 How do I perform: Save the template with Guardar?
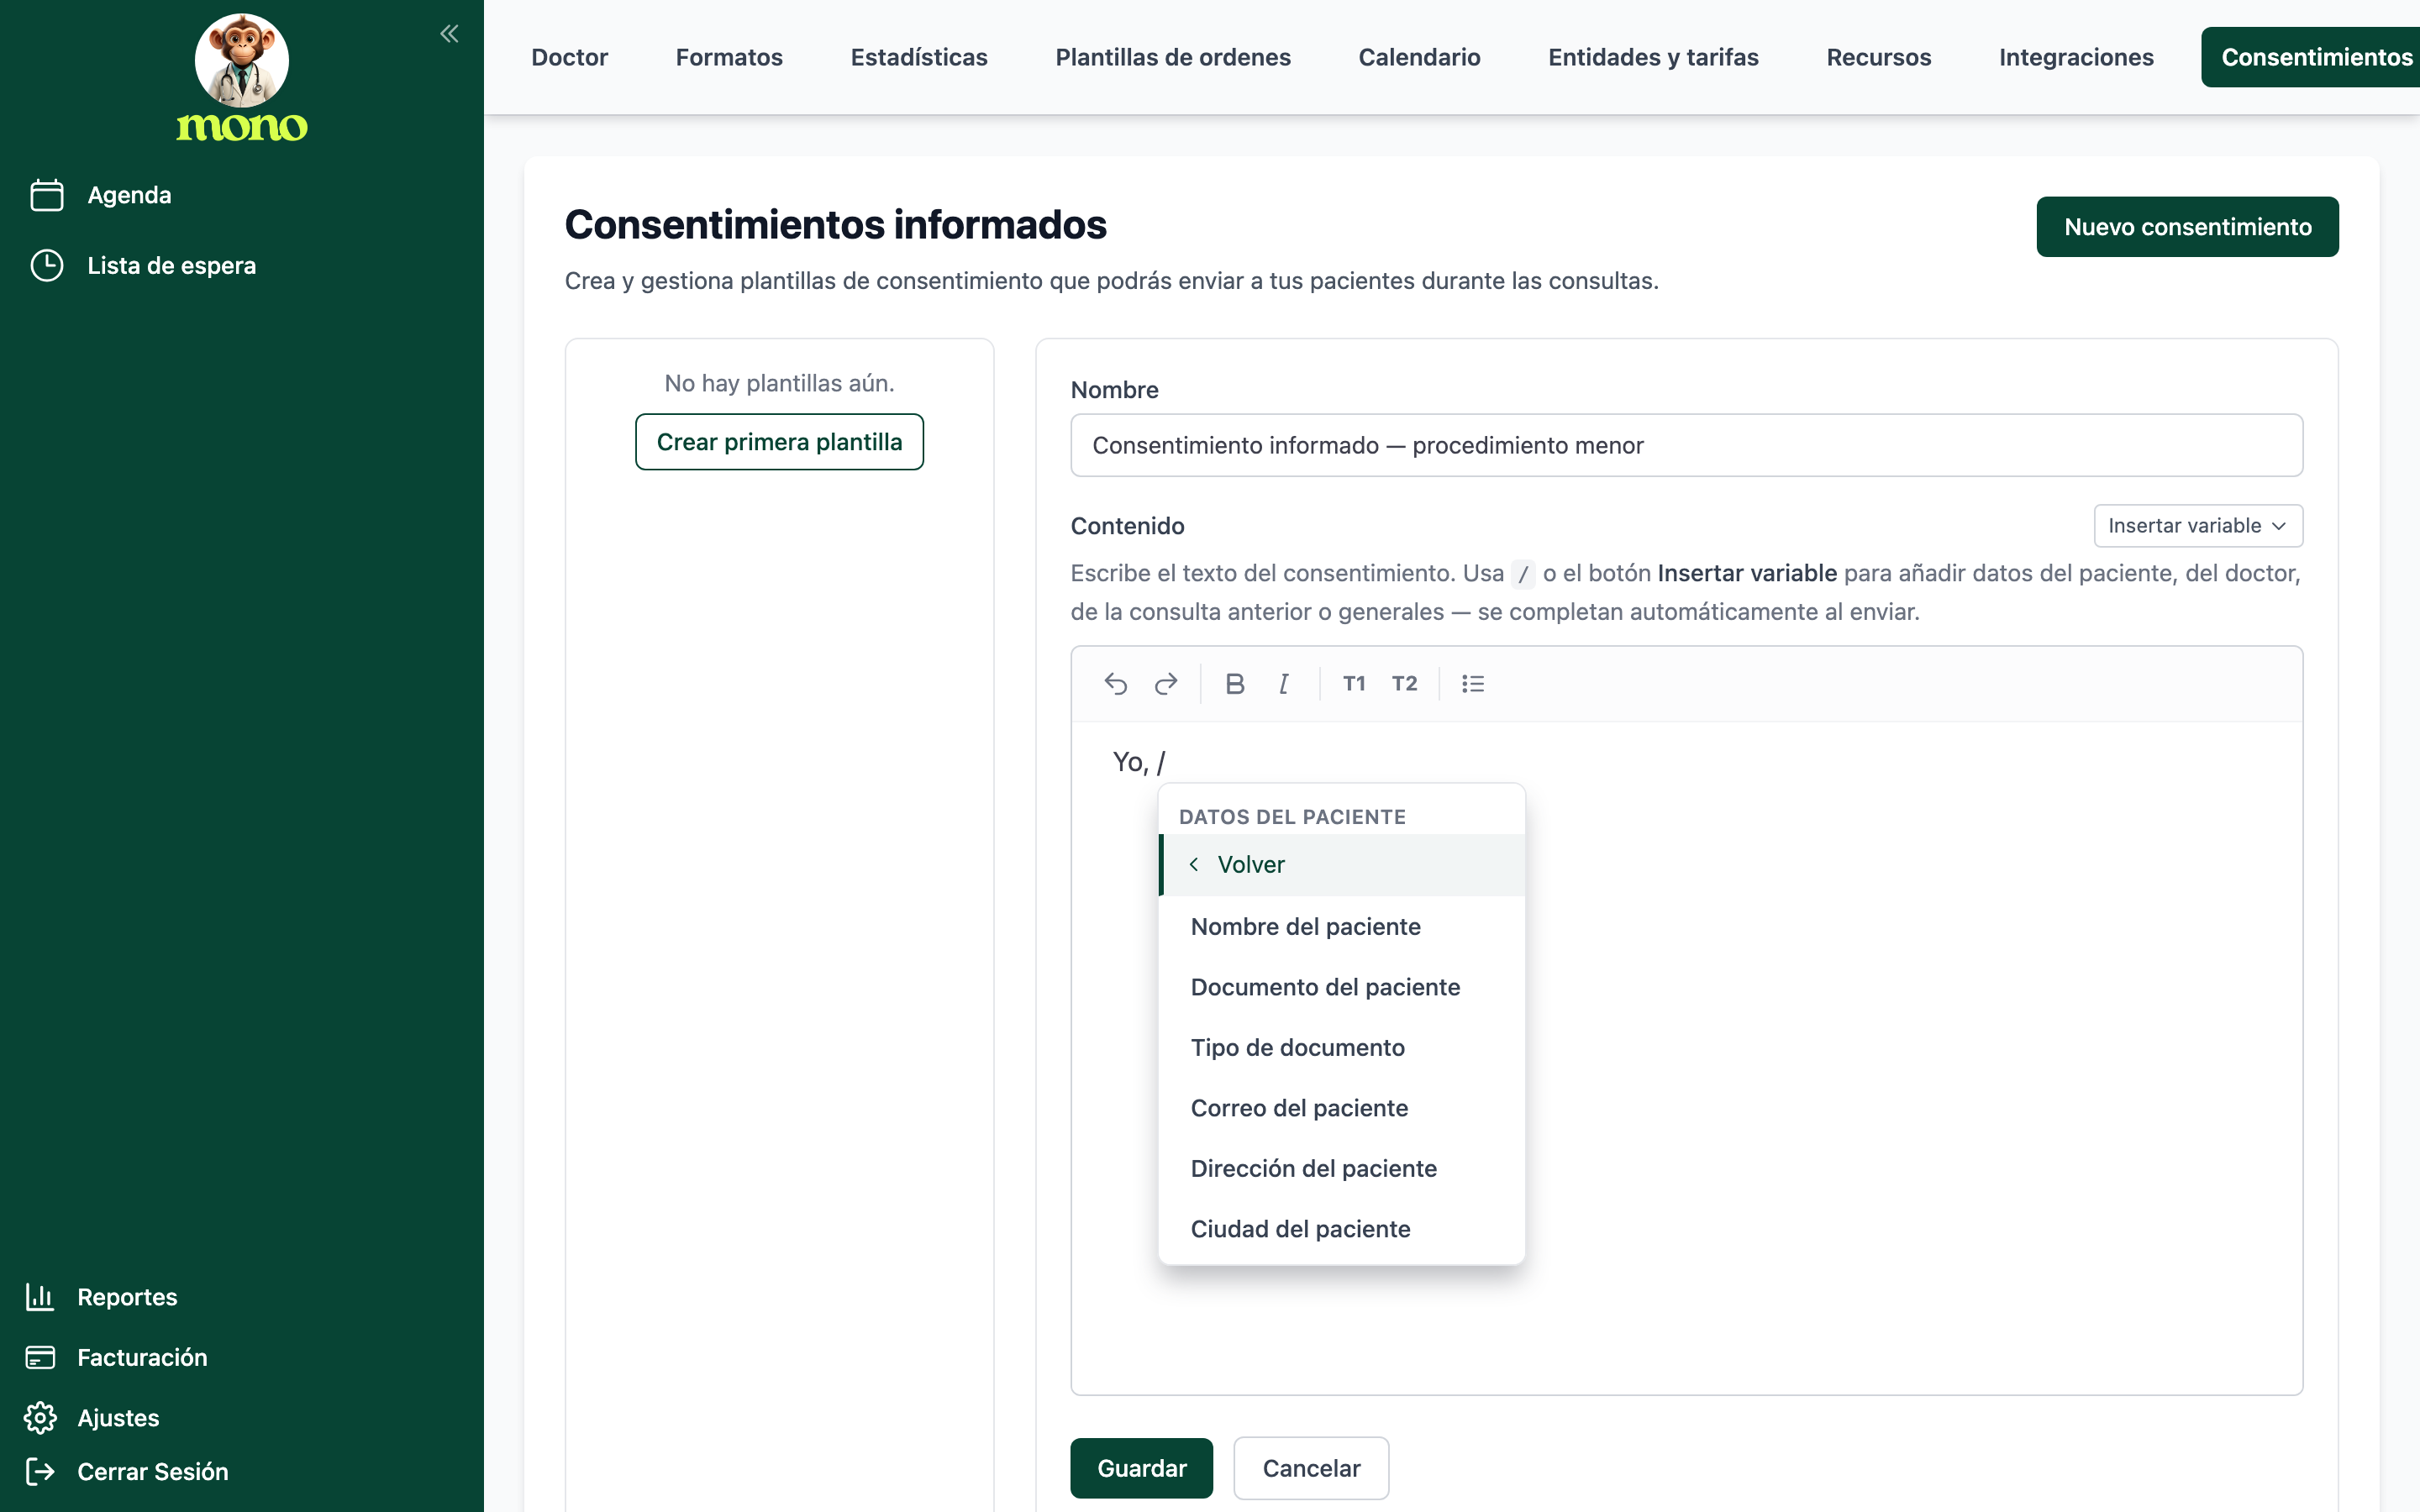[x=1141, y=1468]
